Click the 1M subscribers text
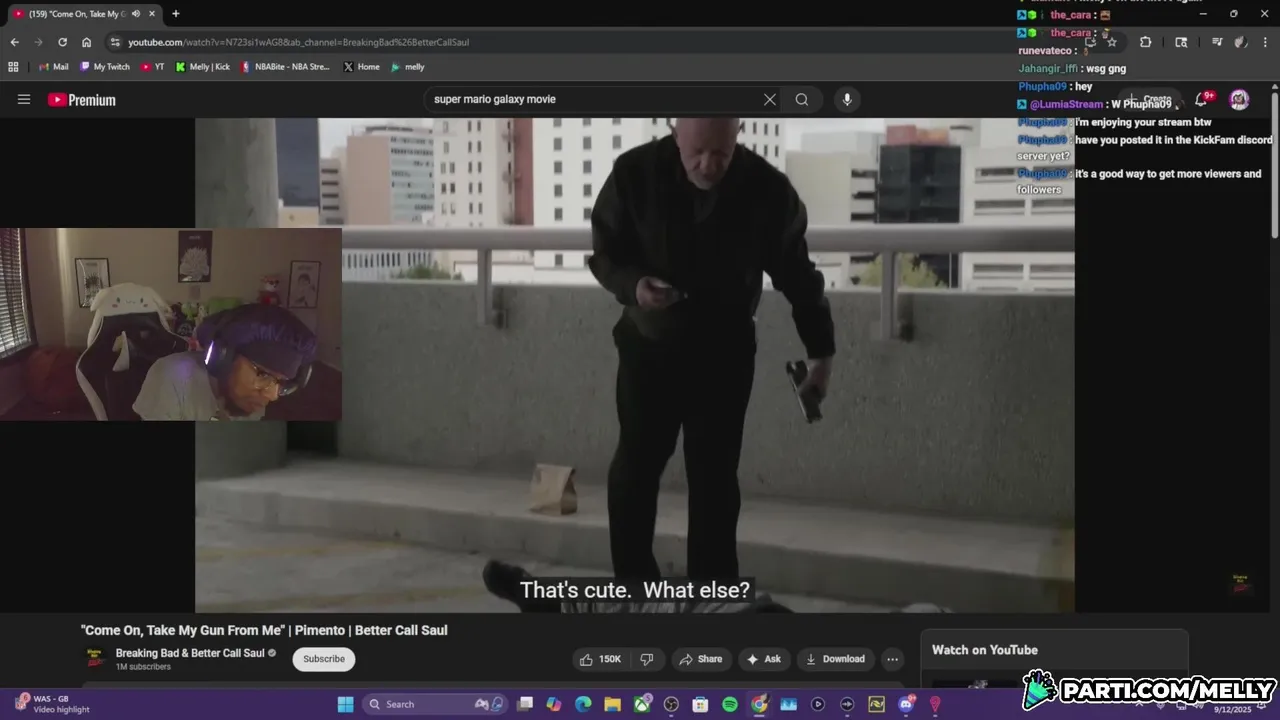 (143, 667)
